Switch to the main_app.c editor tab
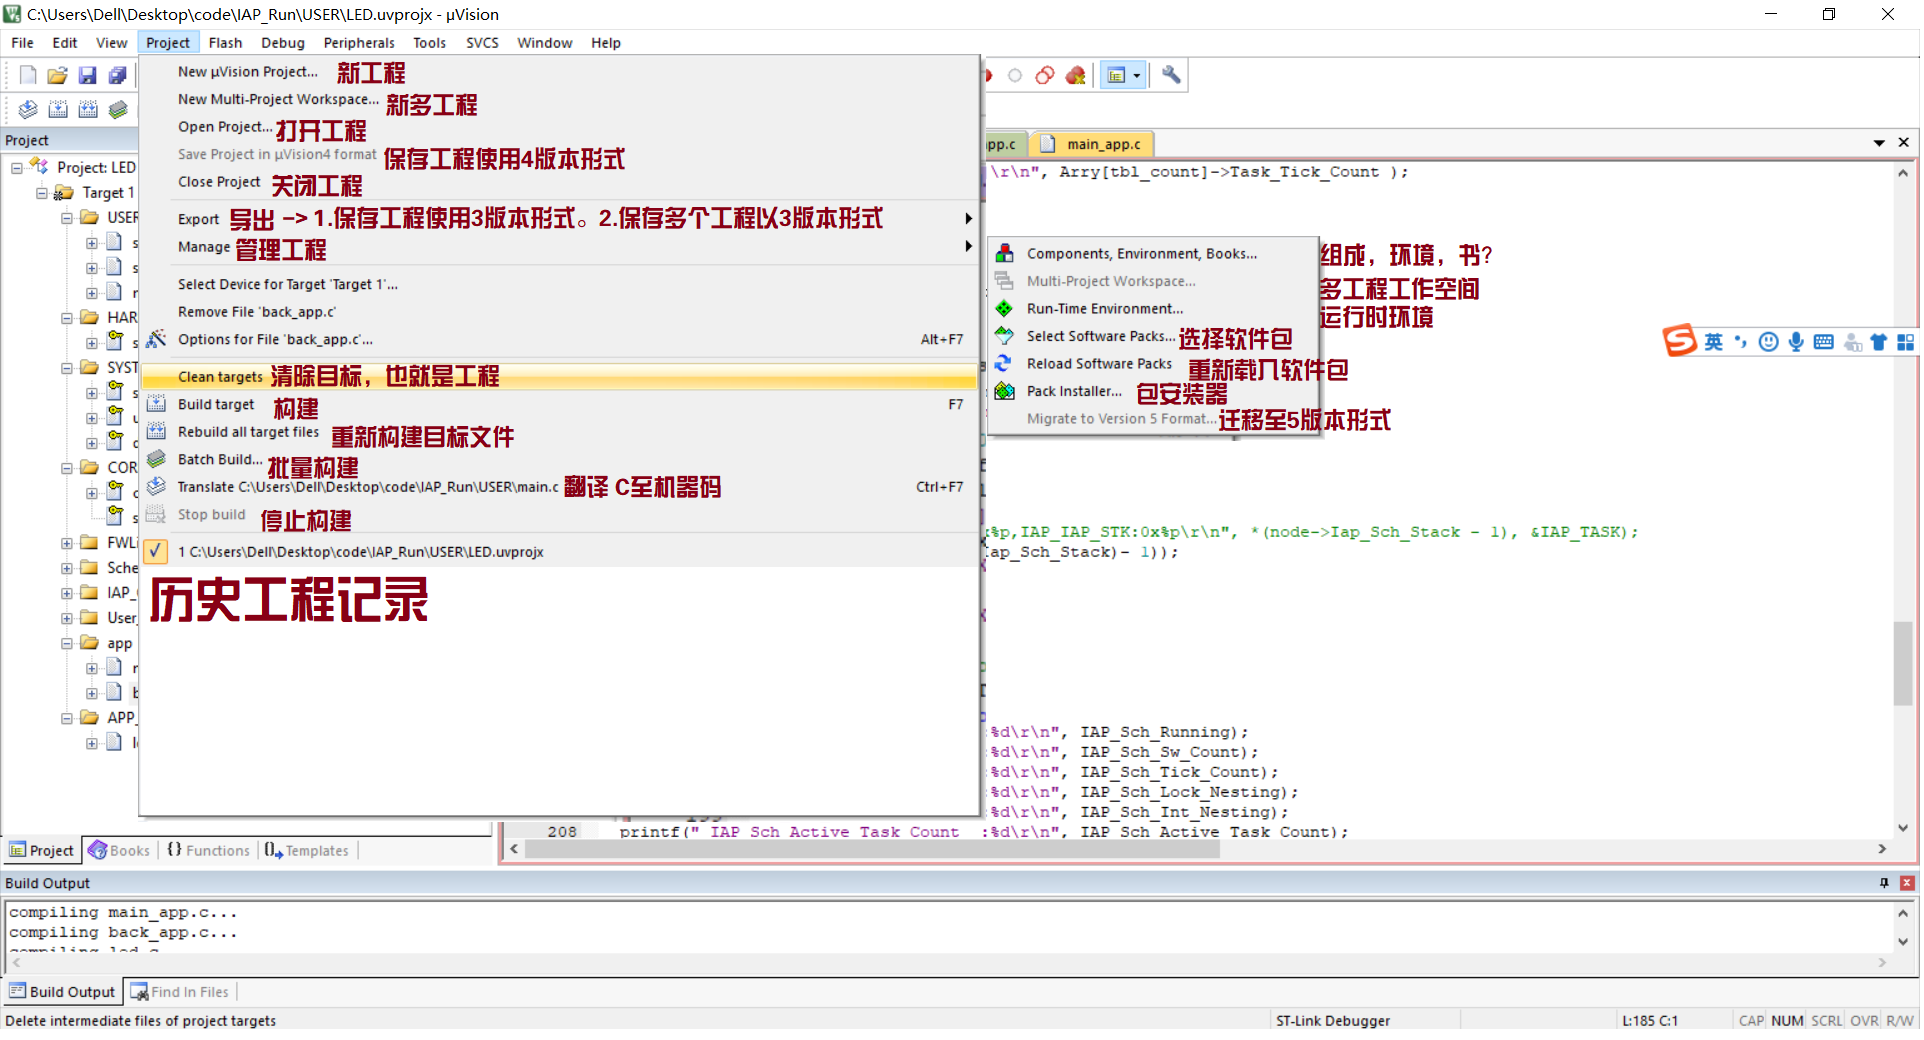1924x1040 pixels. pos(1092,144)
